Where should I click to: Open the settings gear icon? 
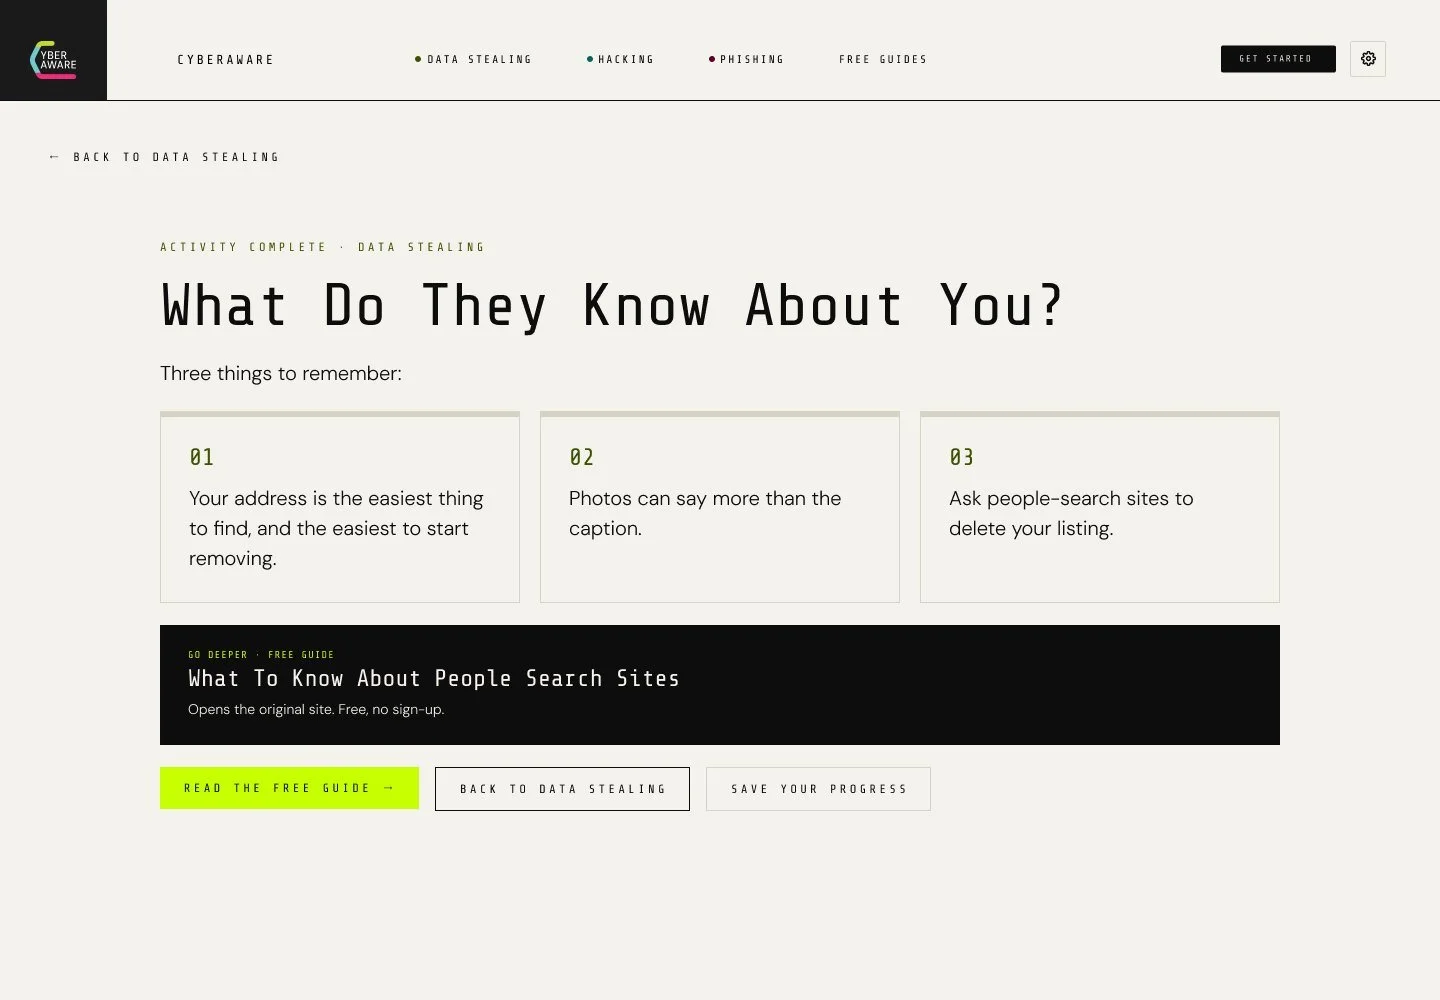tap(1367, 59)
